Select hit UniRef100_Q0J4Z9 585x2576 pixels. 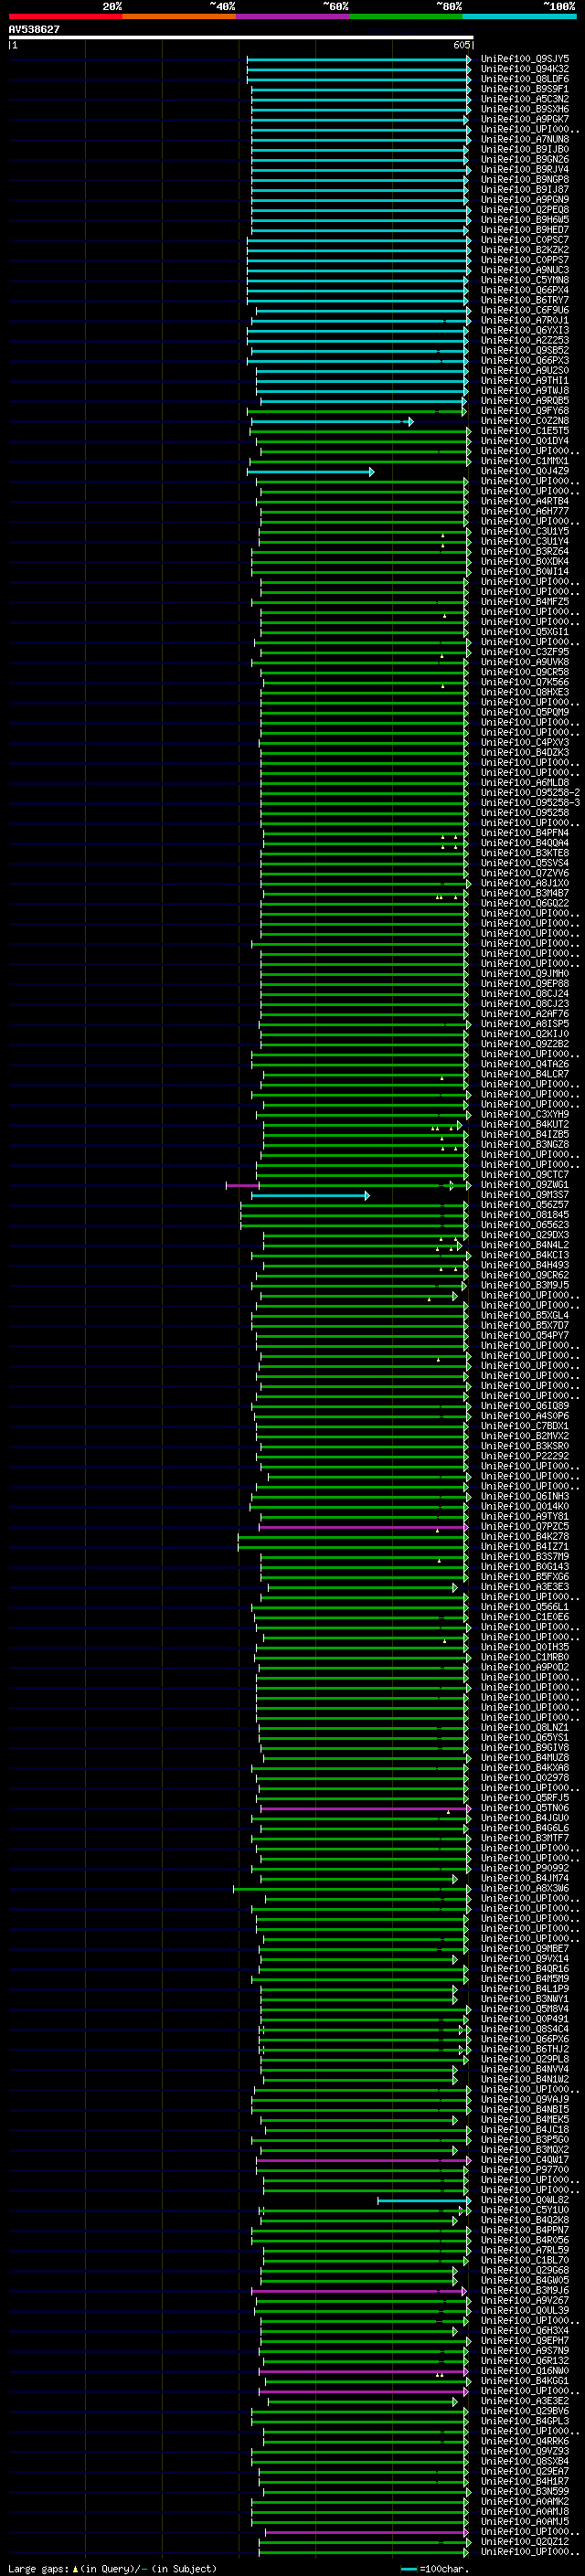(525, 471)
